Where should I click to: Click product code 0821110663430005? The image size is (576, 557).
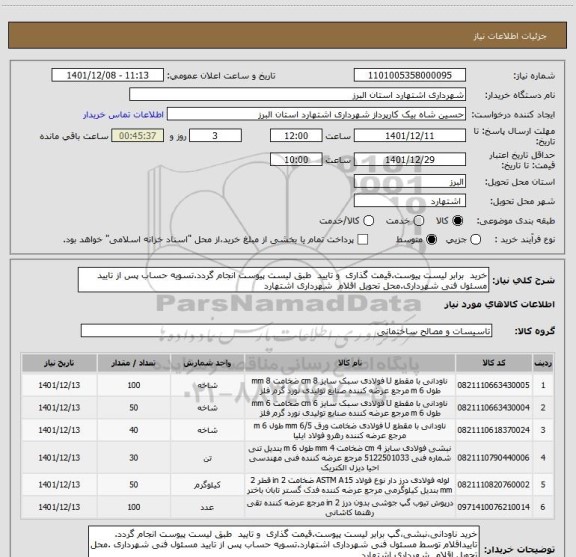493,385
